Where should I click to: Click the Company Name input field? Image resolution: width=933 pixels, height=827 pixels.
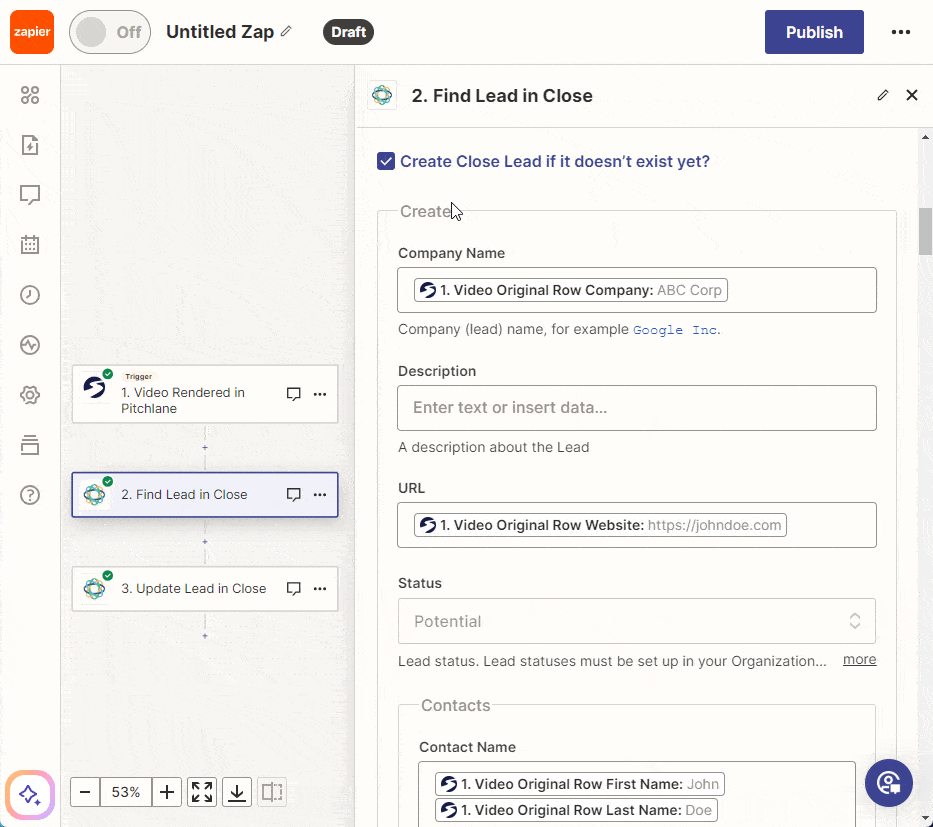point(637,290)
